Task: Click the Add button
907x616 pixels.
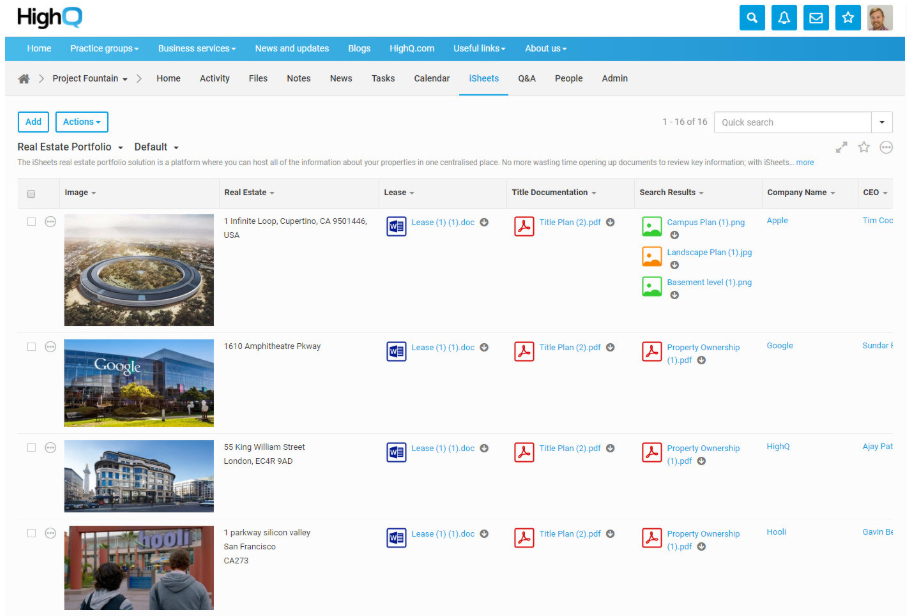Action: click(x=33, y=122)
